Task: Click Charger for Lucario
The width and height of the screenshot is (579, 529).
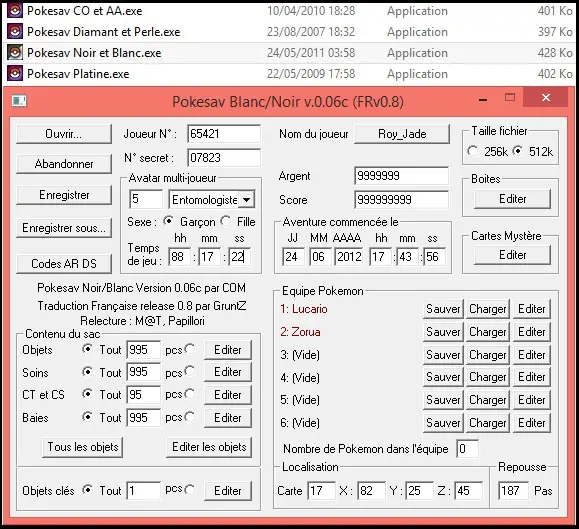Action: 487,309
